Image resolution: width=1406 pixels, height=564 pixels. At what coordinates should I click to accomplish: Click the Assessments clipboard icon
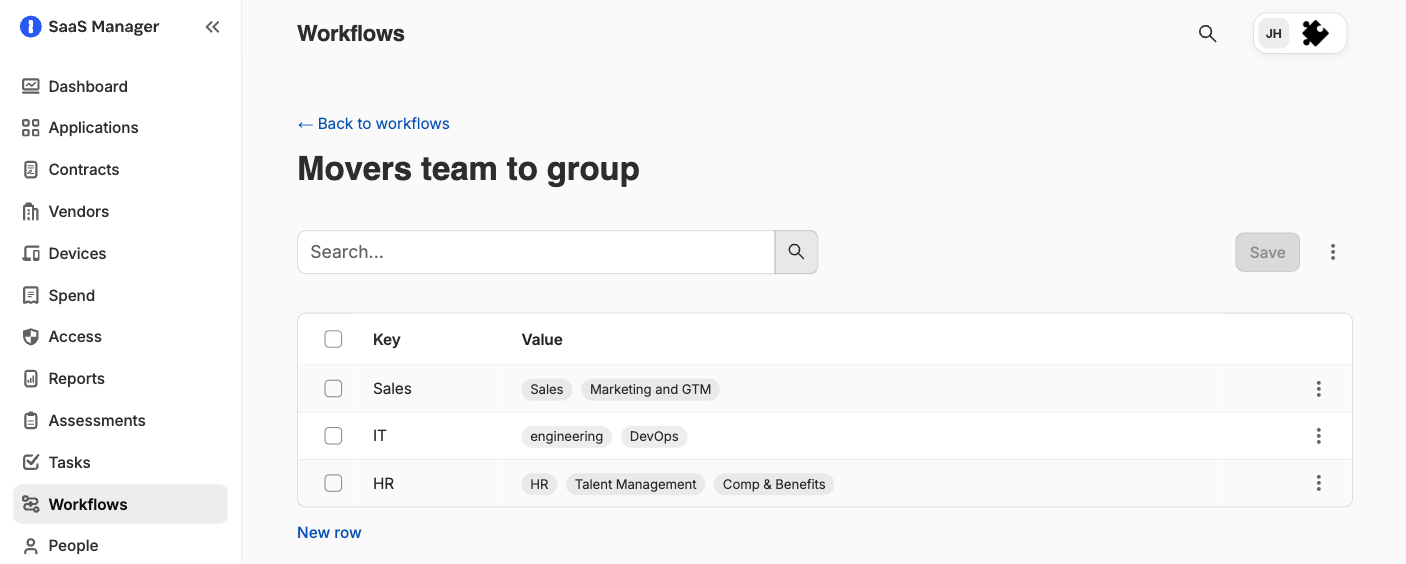31,421
